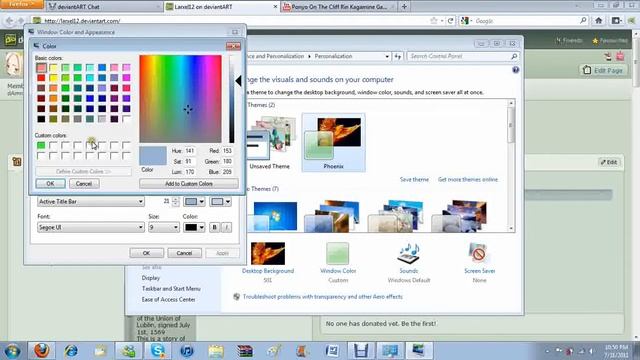Click the luminance slider bar
Image resolution: width=640 pixels, height=360 pixels.
coord(232,99)
